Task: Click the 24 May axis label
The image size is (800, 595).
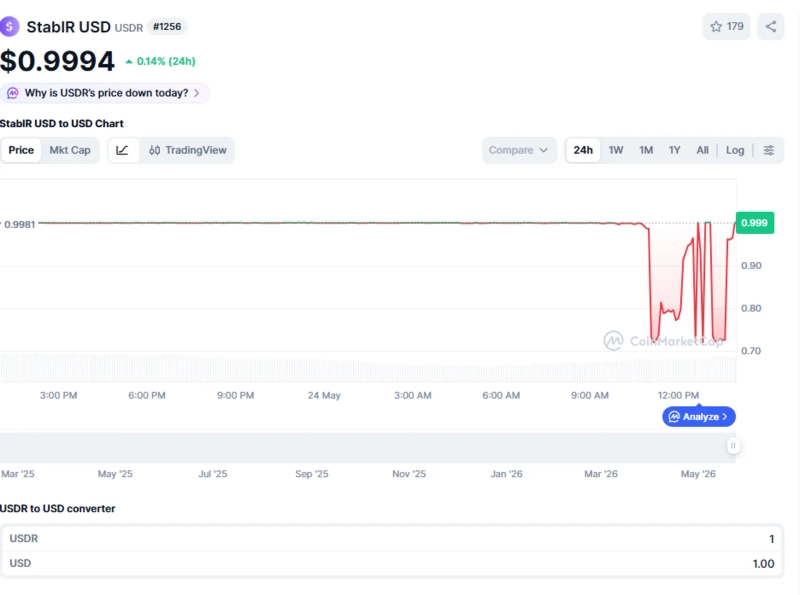Action: tap(324, 395)
